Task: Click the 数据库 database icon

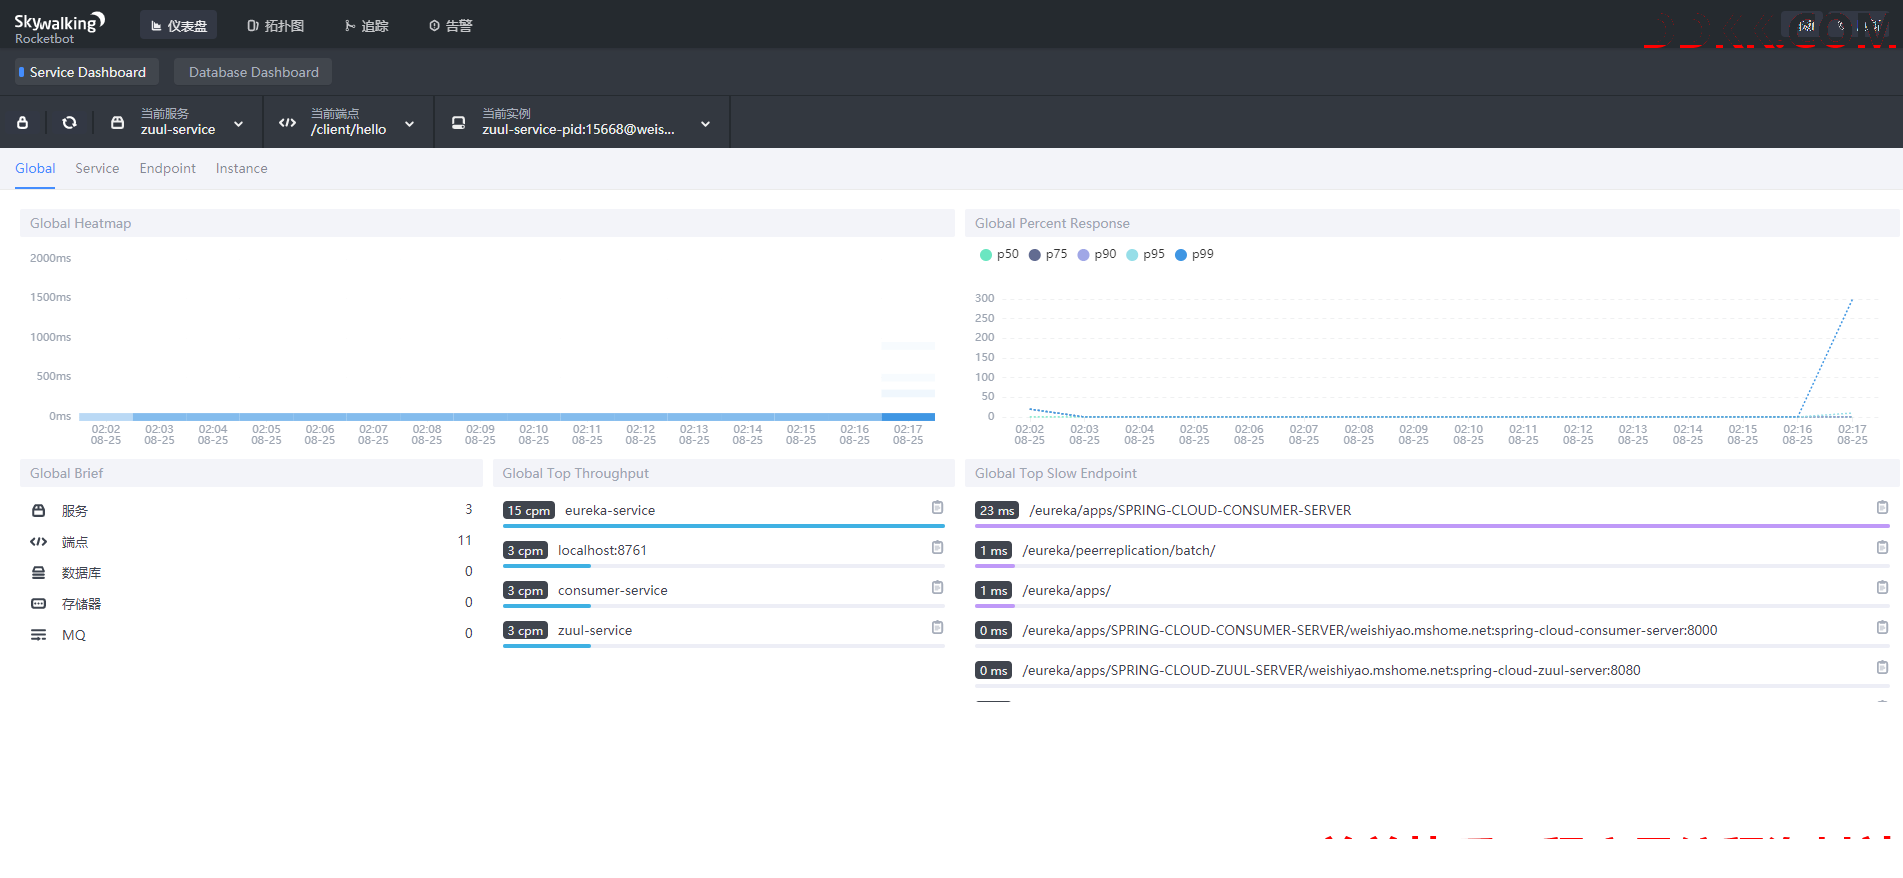Action: pyautogui.click(x=38, y=572)
